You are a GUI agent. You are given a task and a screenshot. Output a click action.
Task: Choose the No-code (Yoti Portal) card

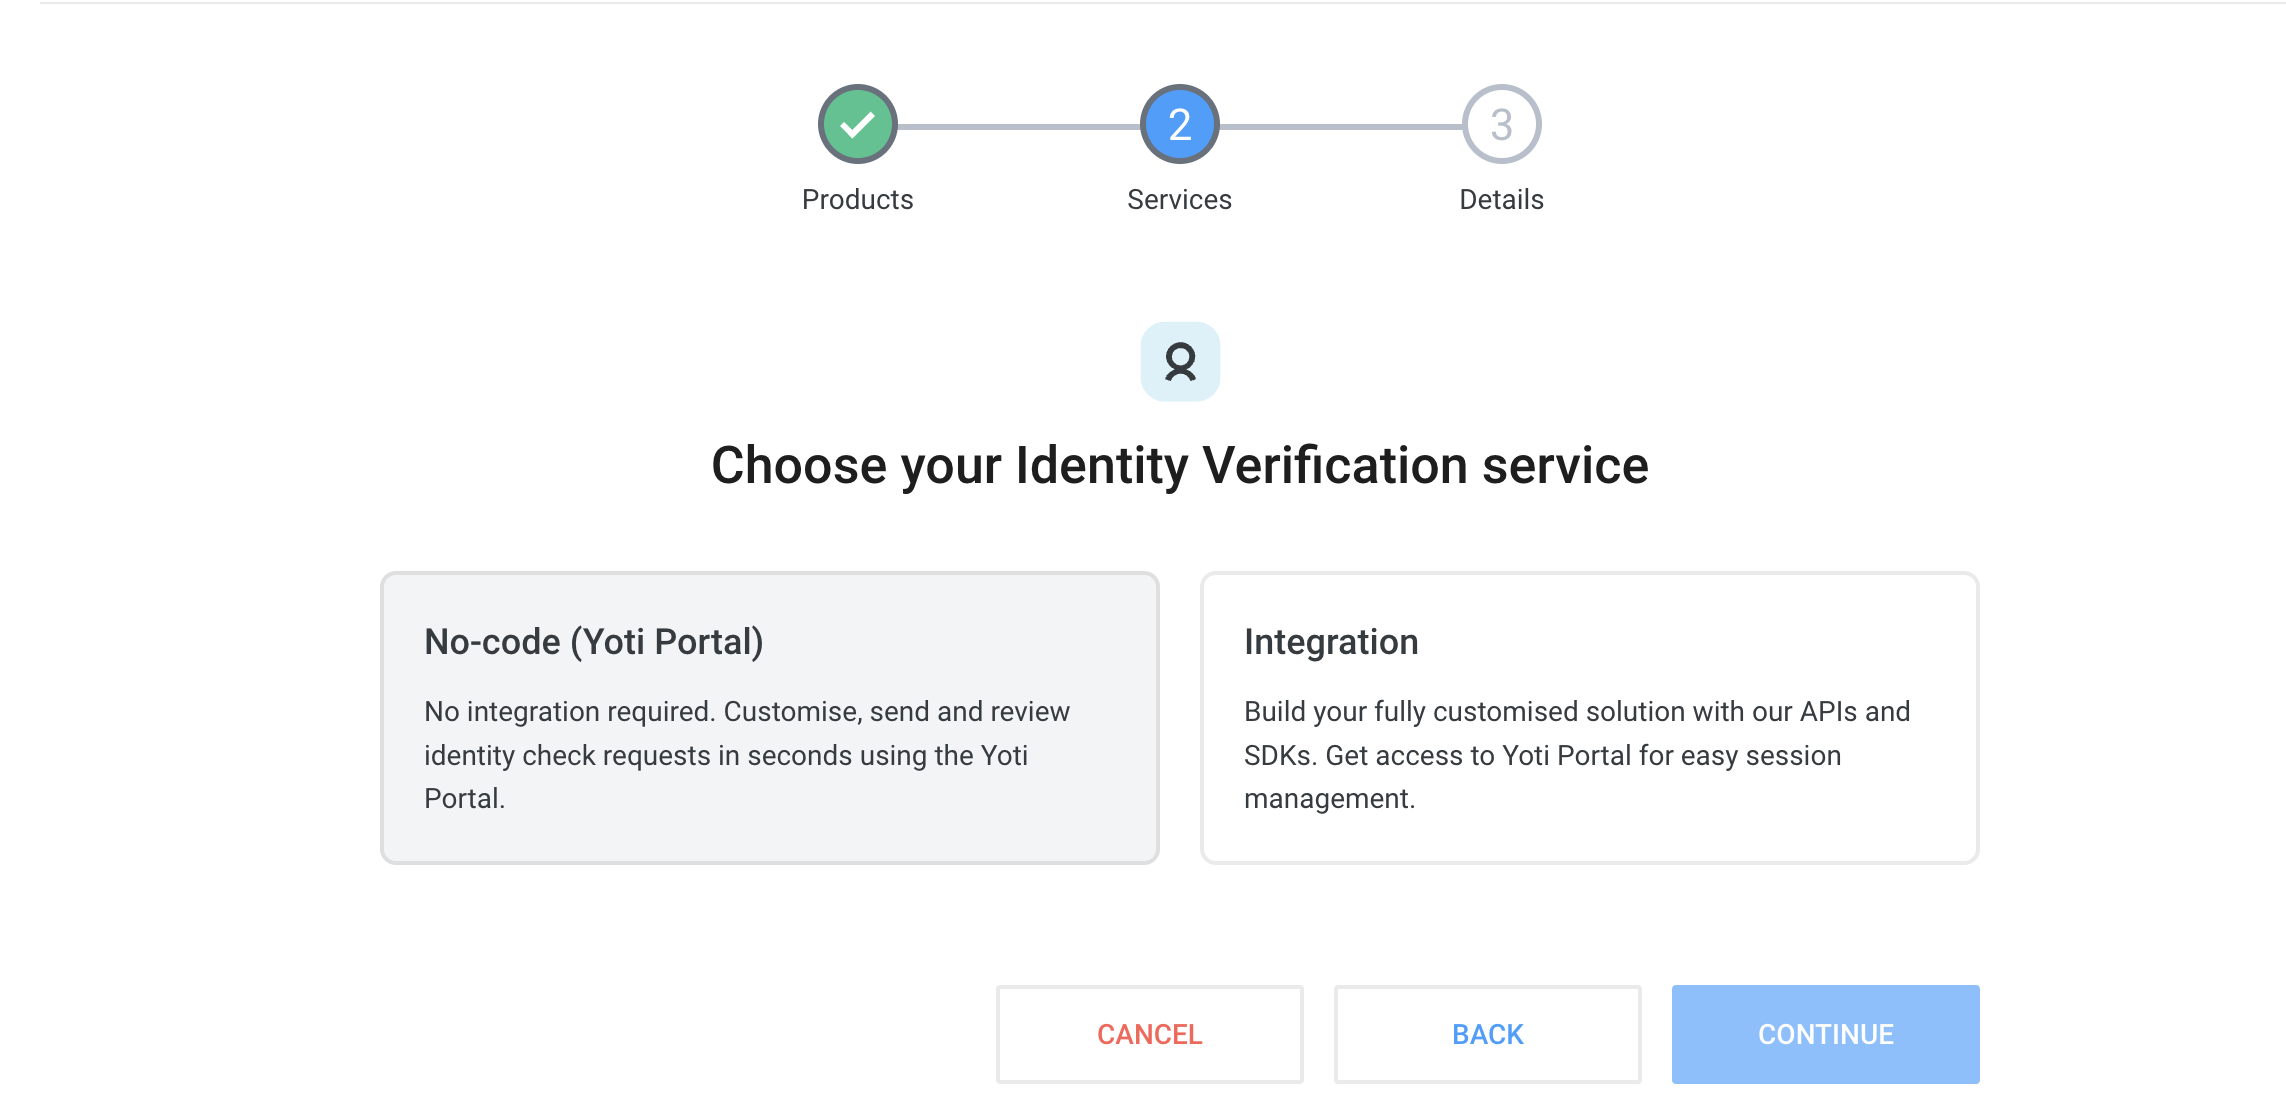pyautogui.click(x=770, y=718)
